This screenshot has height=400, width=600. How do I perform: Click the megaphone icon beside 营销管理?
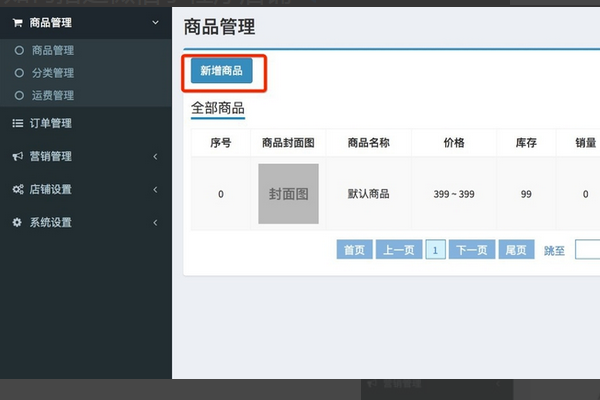click(17, 156)
